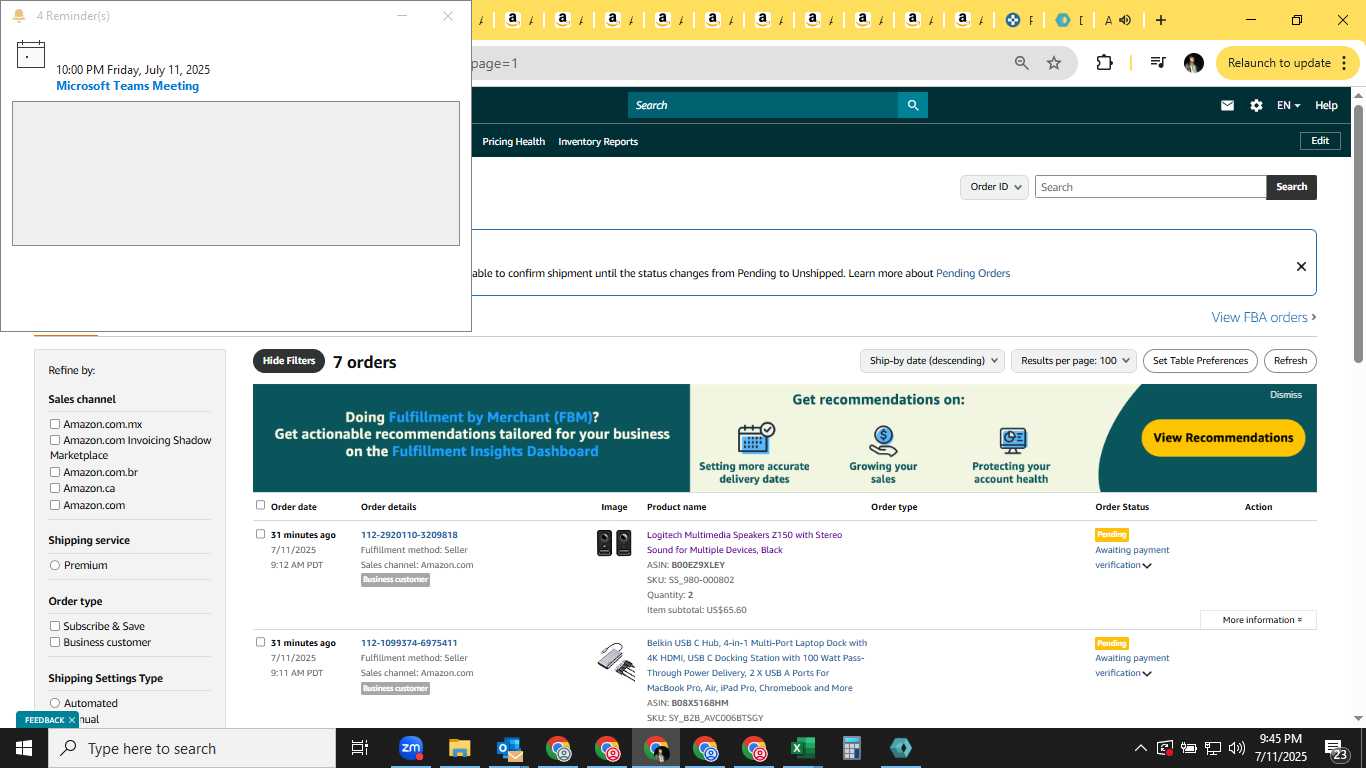Close the FEEDBACK tab with its x
This screenshot has width=1366, height=768.
(x=72, y=720)
